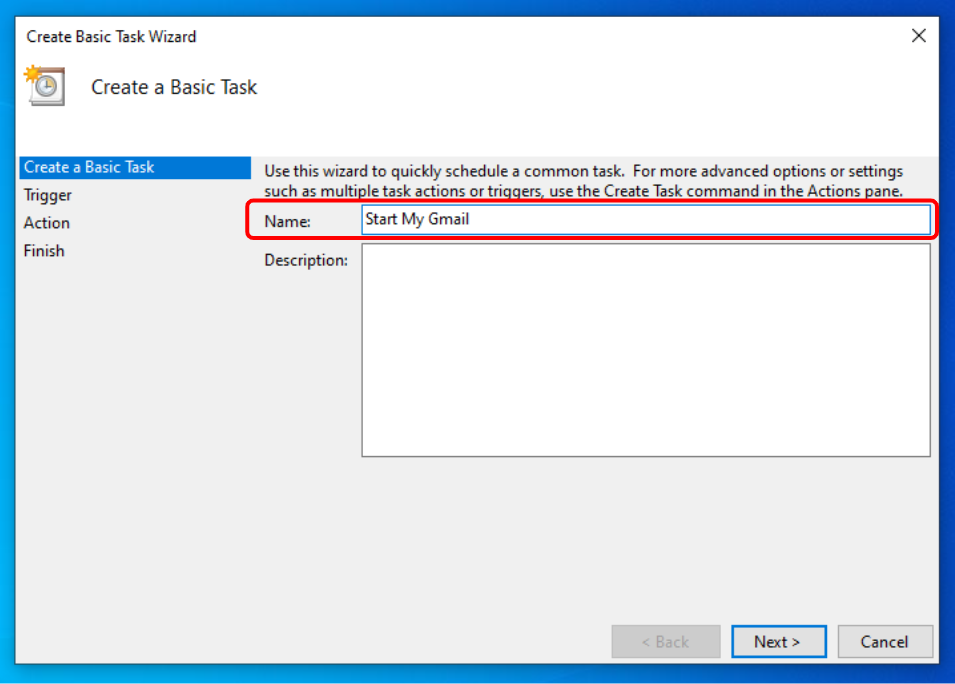
Task: Click the disabled < Back button
Action: 666,641
